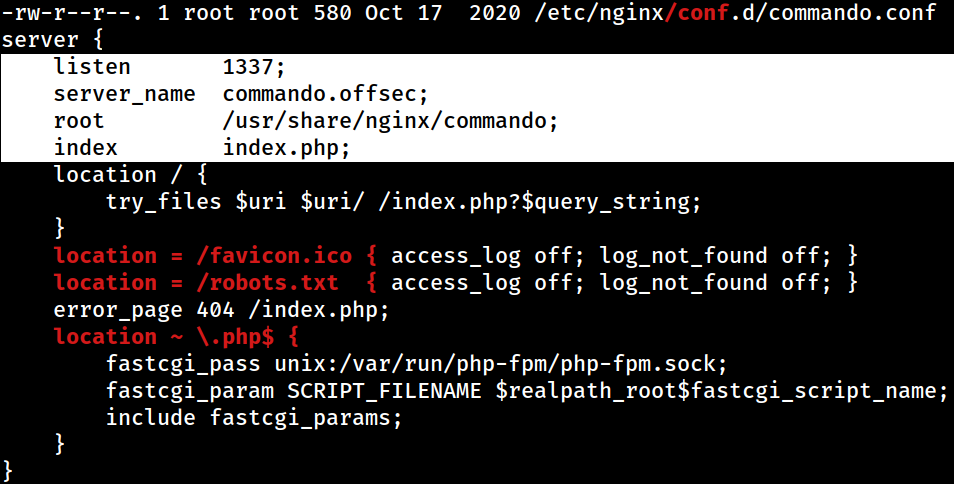Click the file path /etc/nginx/conf.d/commando.conf

coord(735,12)
